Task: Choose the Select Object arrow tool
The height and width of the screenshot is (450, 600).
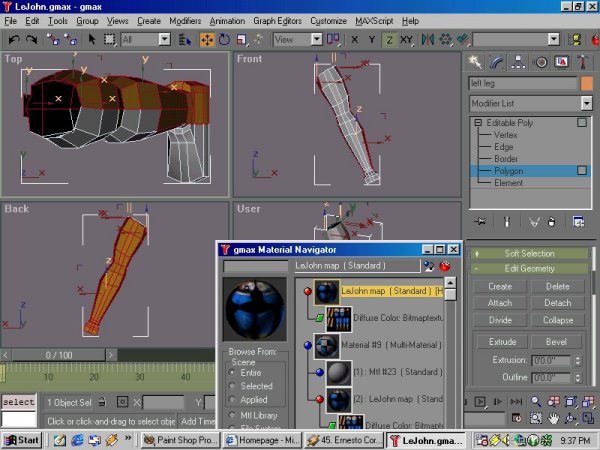Action: coord(92,39)
